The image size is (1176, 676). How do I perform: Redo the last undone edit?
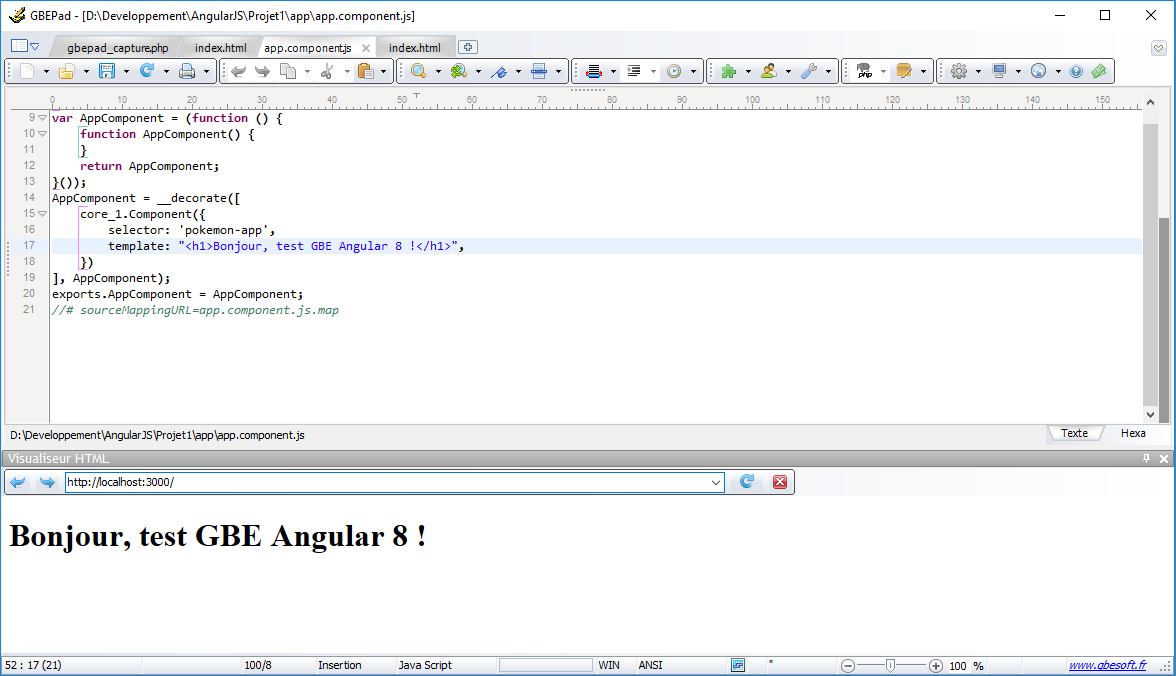click(x=262, y=71)
